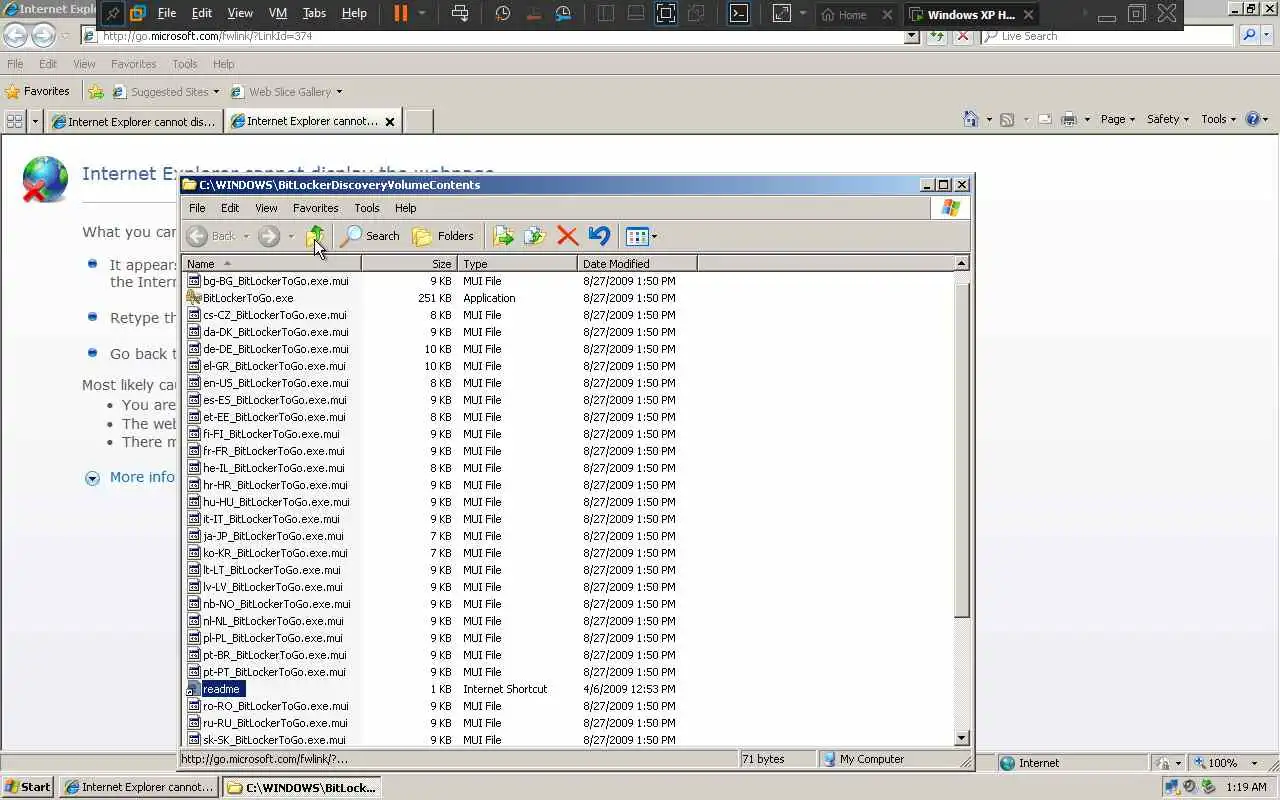1280x800 pixels.
Task: Select ja-JP_BitLockerToGo.exe.mui file
Action: [x=266, y=536]
